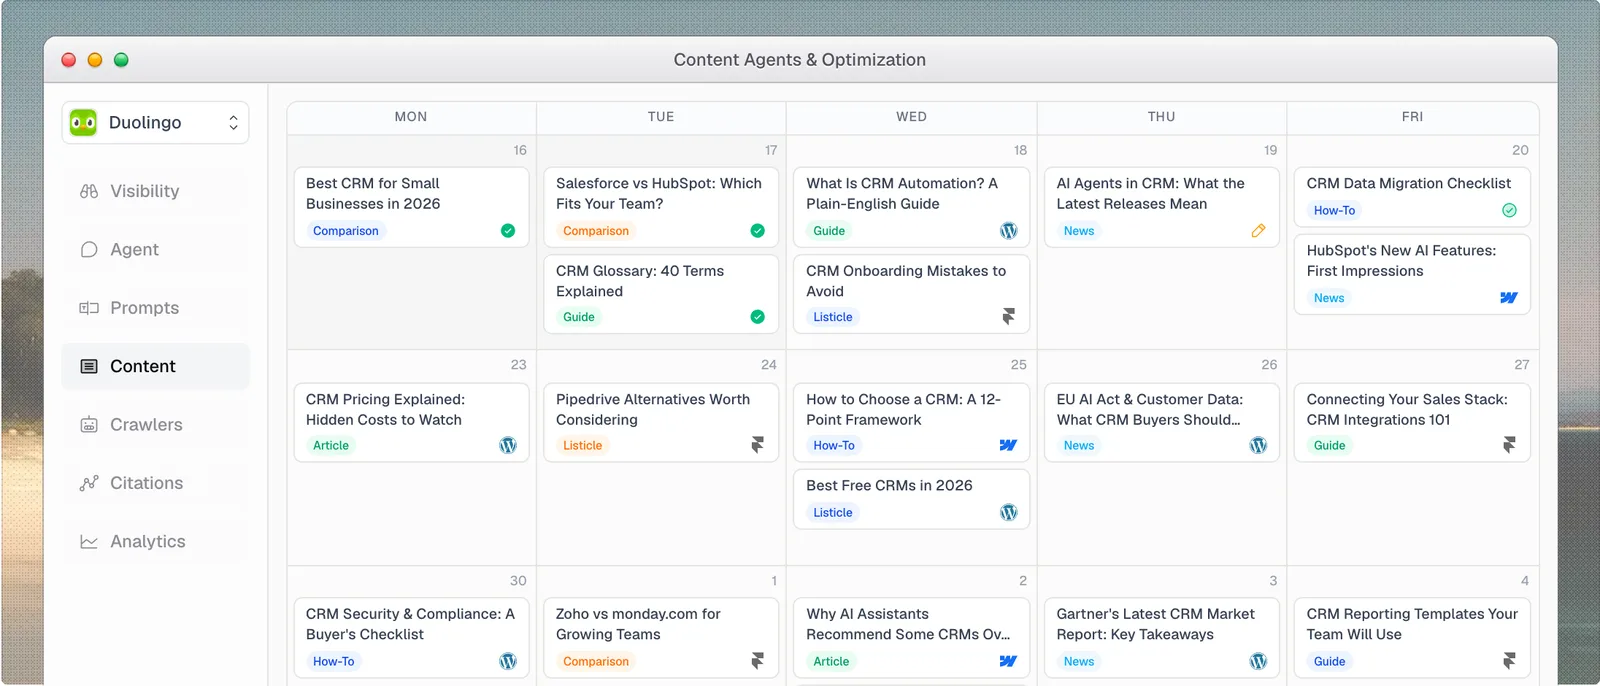Click pencil draft icon on AI Agents in CRM card

coord(1258,231)
